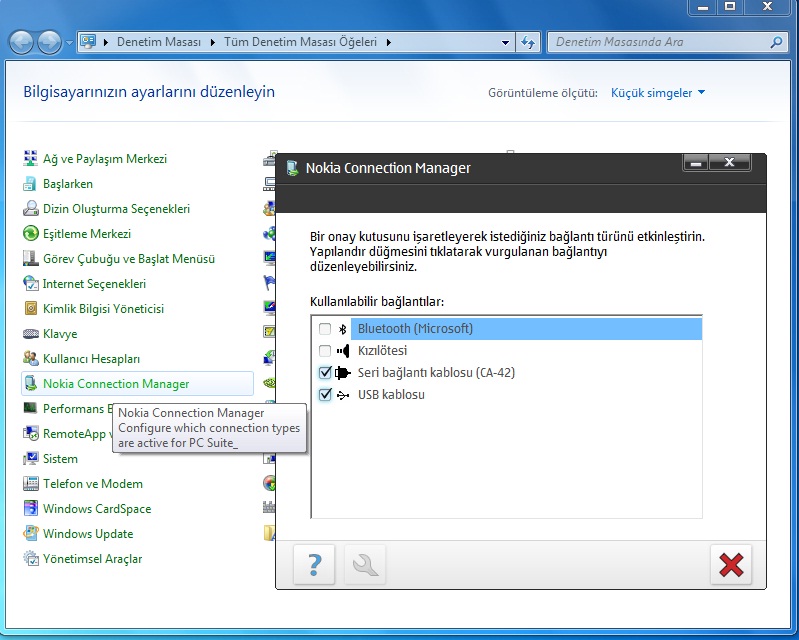Image resolution: width=799 pixels, height=640 pixels.
Task: Click the red X close button in the dialog footer
Action: click(731, 564)
